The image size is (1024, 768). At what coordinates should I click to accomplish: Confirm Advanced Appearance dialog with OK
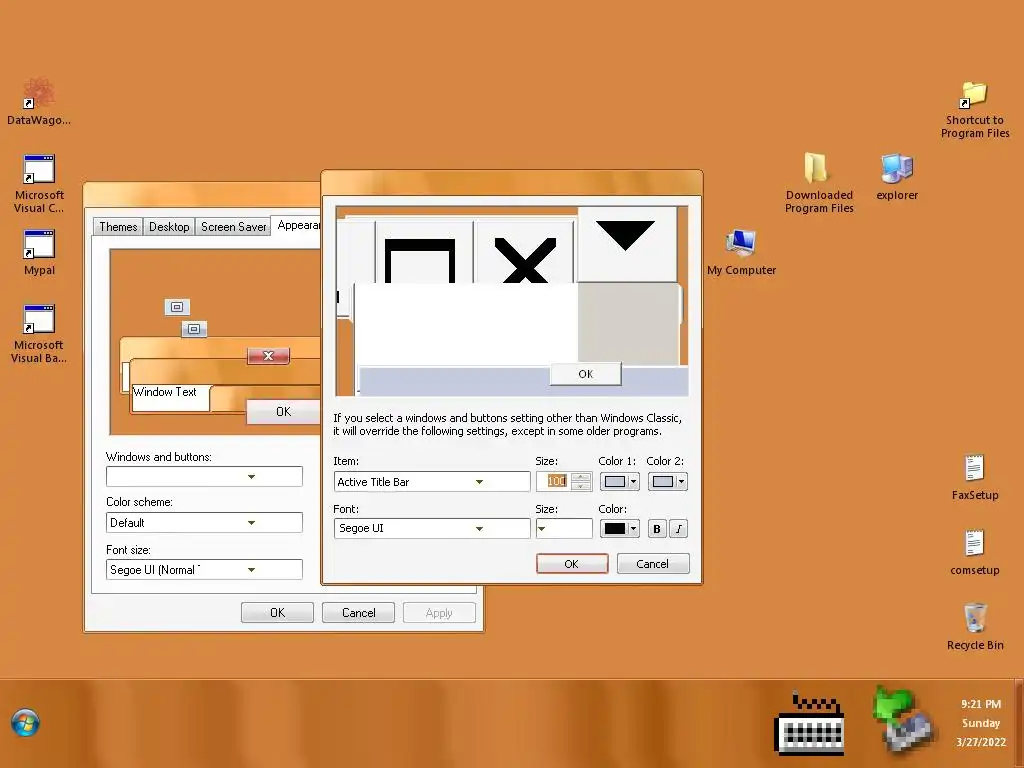(571, 564)
